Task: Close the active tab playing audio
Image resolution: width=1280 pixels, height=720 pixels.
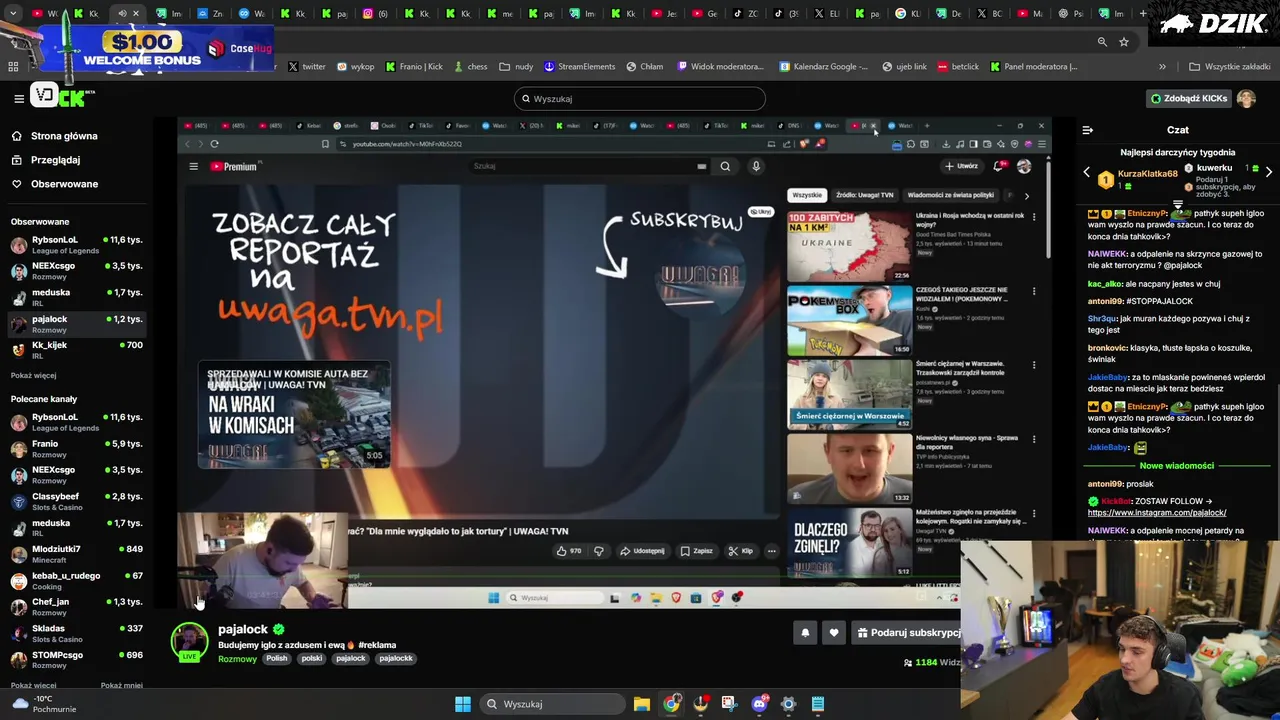Action: coord(136,14)
